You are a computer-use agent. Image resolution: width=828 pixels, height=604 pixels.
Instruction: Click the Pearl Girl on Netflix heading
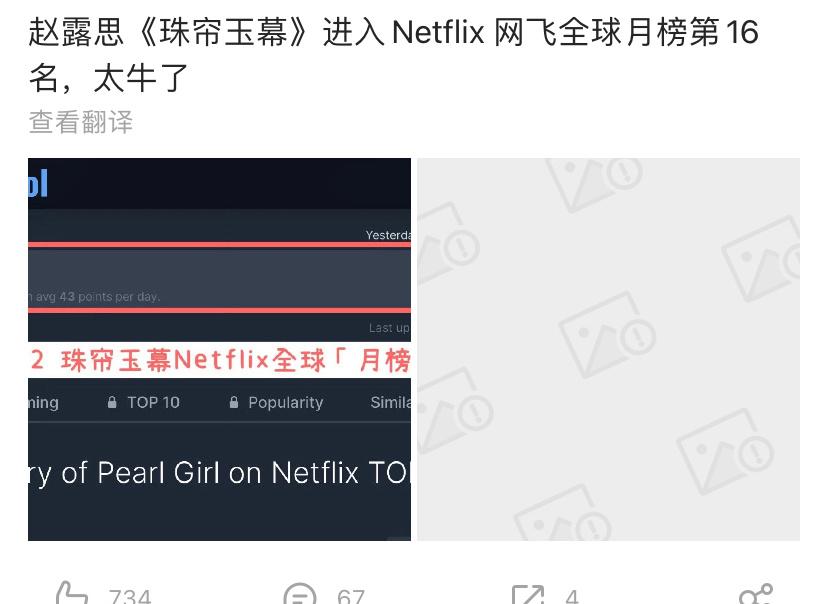220,473
